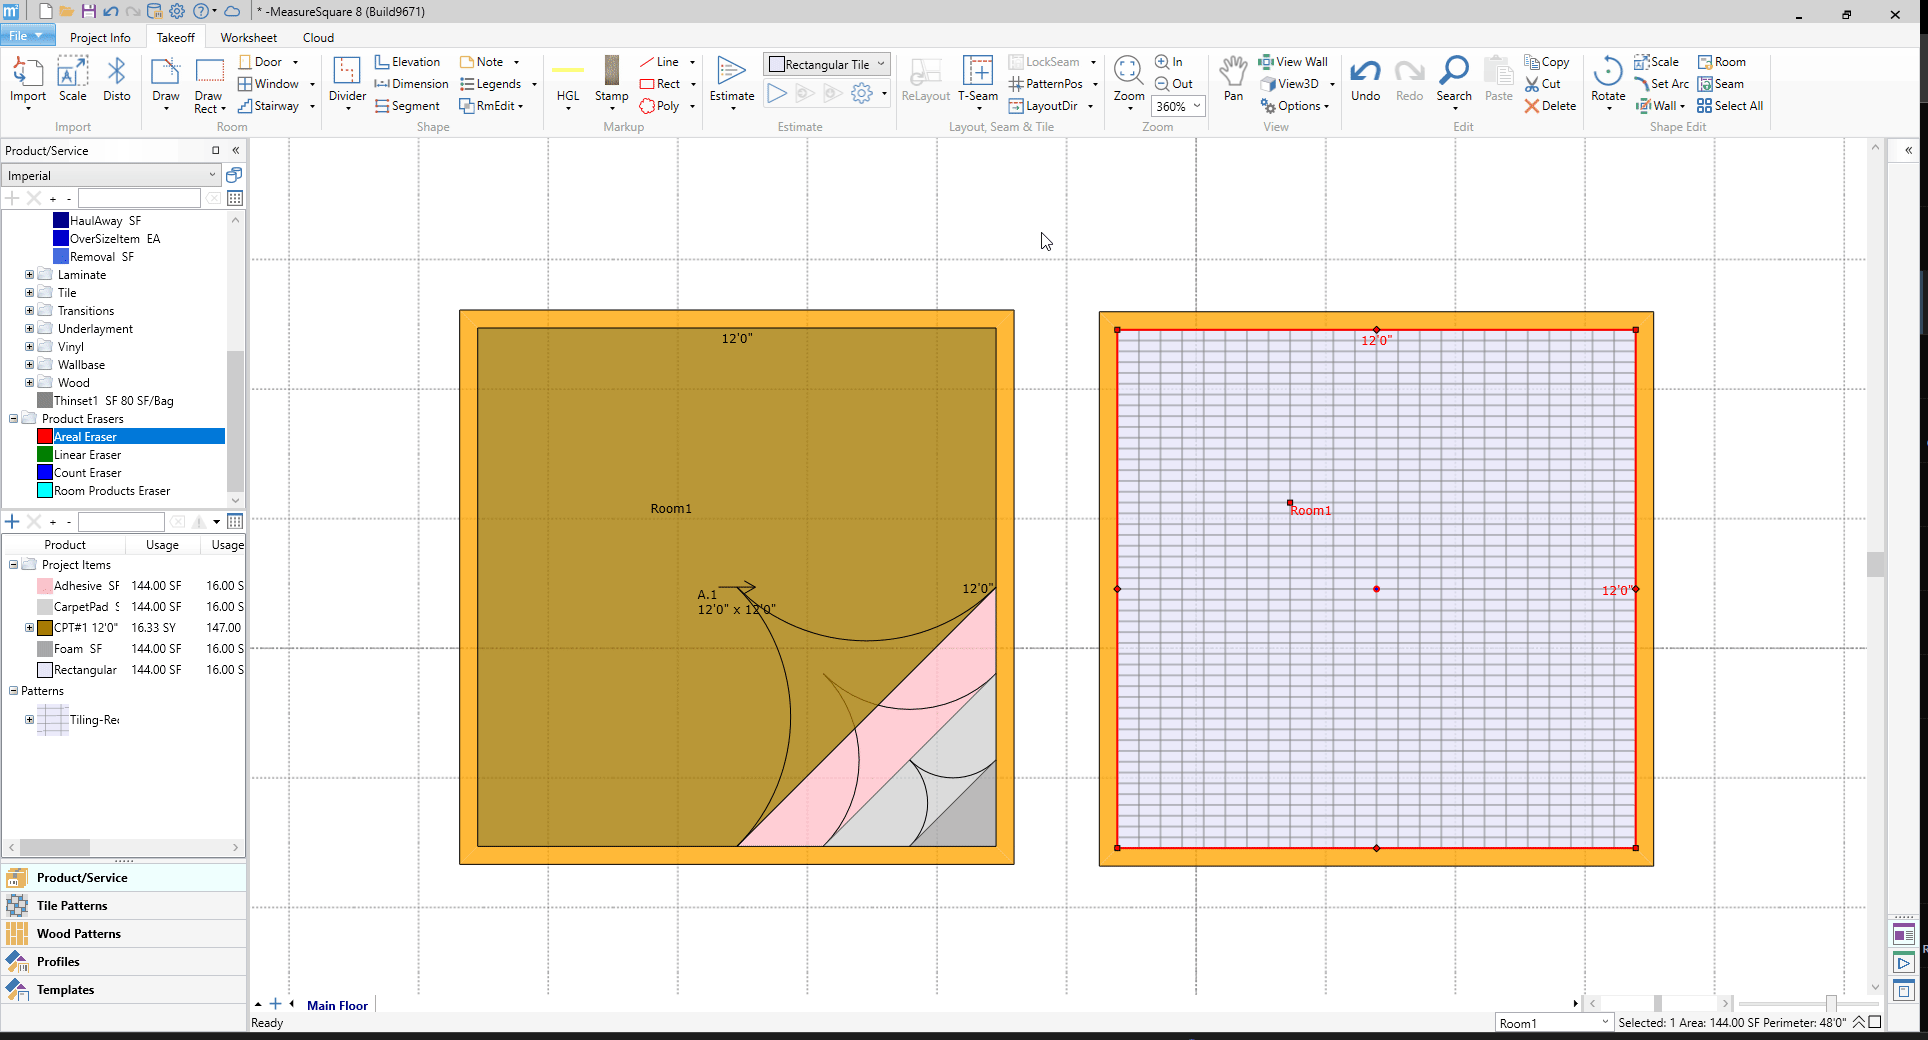
Task: Select the Pan hand tool
Action: coord(1233,80)
